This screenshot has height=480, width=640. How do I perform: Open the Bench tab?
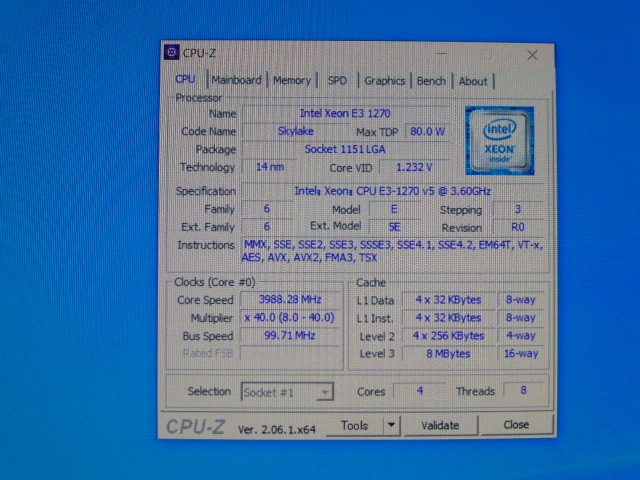coord(431,81)
